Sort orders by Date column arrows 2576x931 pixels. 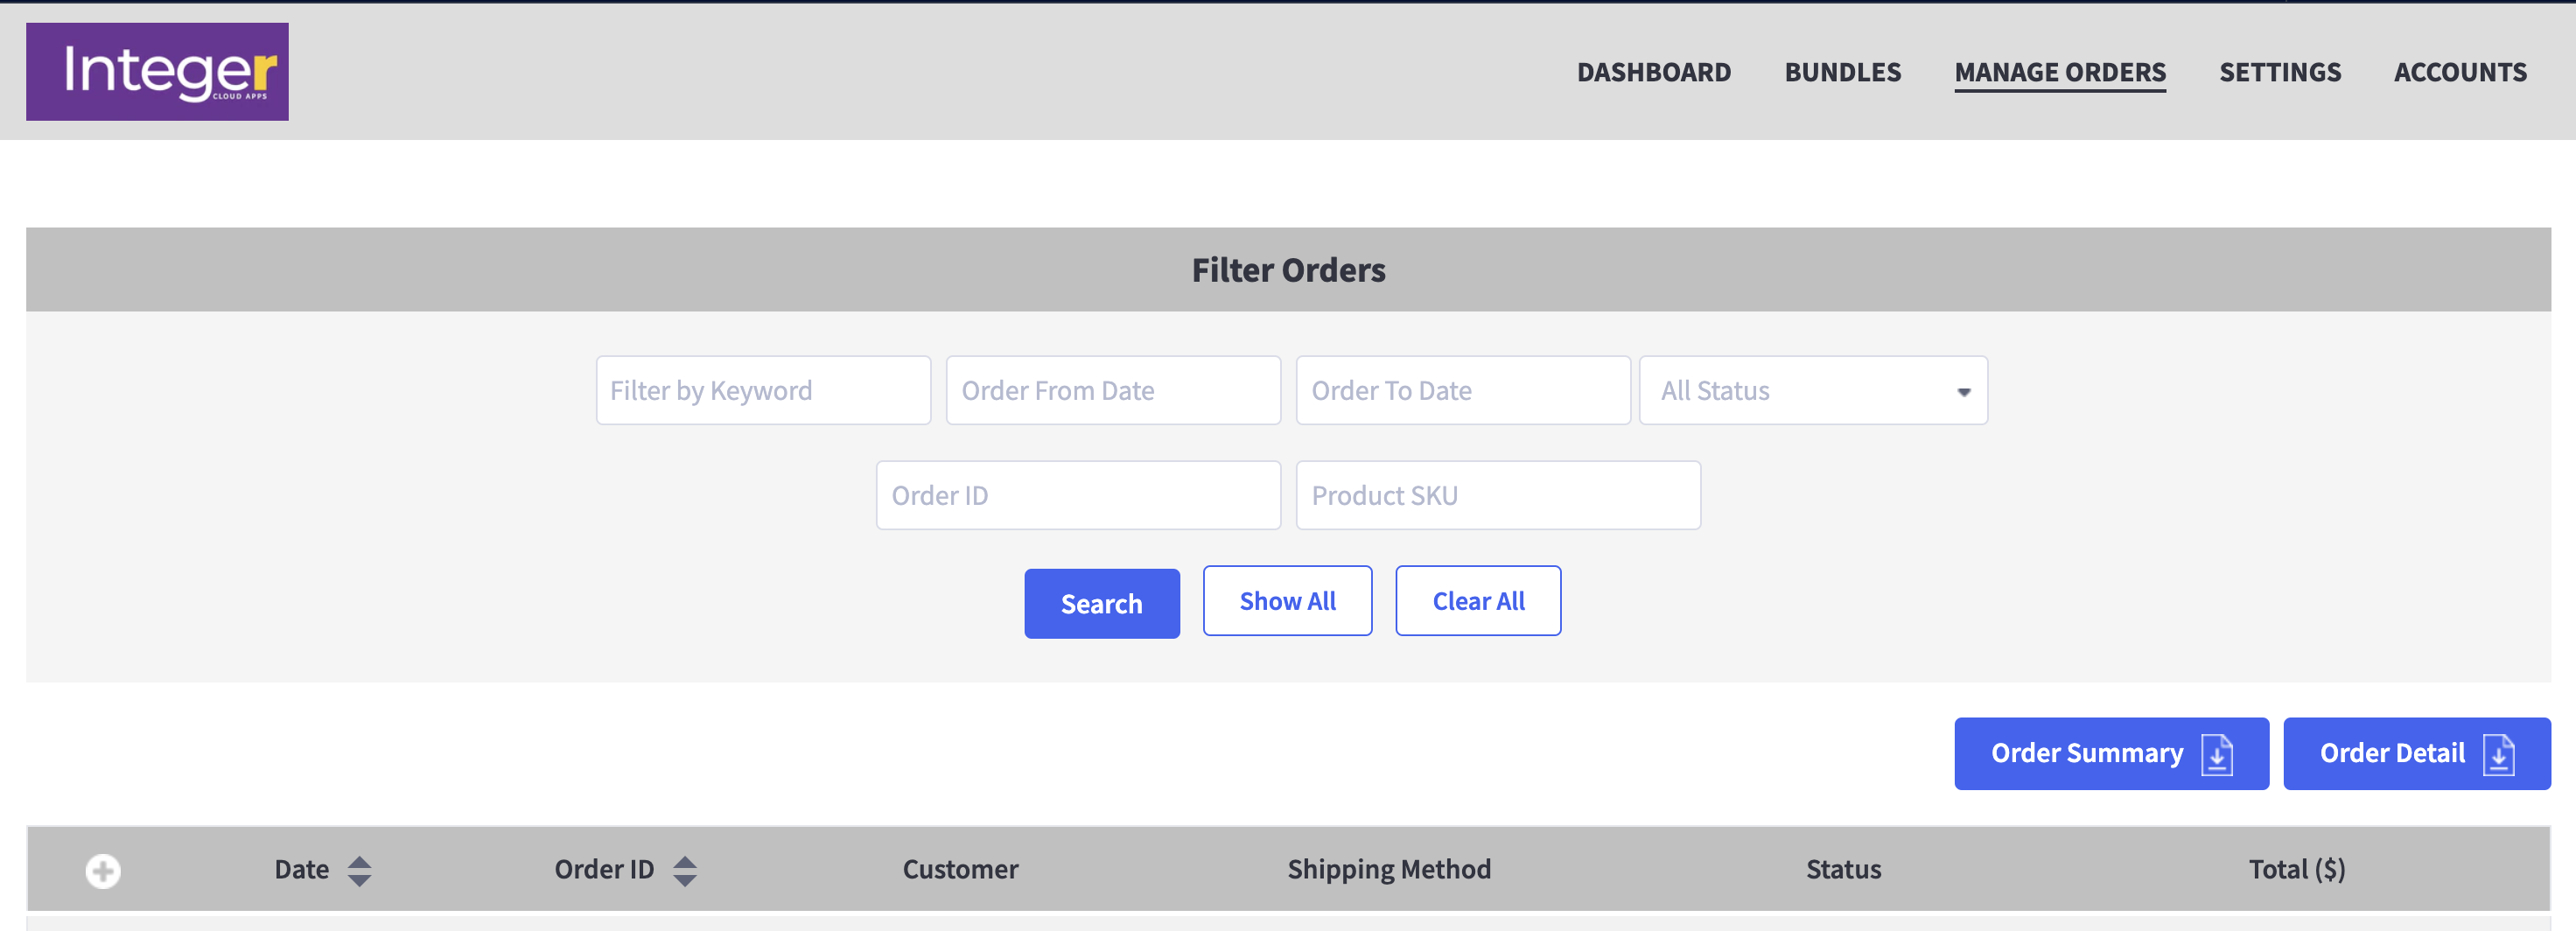359,871
